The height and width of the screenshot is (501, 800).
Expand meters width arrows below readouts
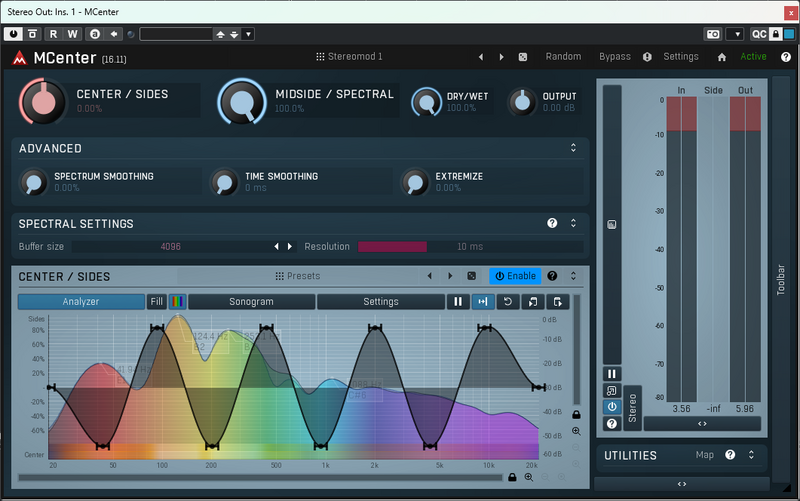(702, 423)
